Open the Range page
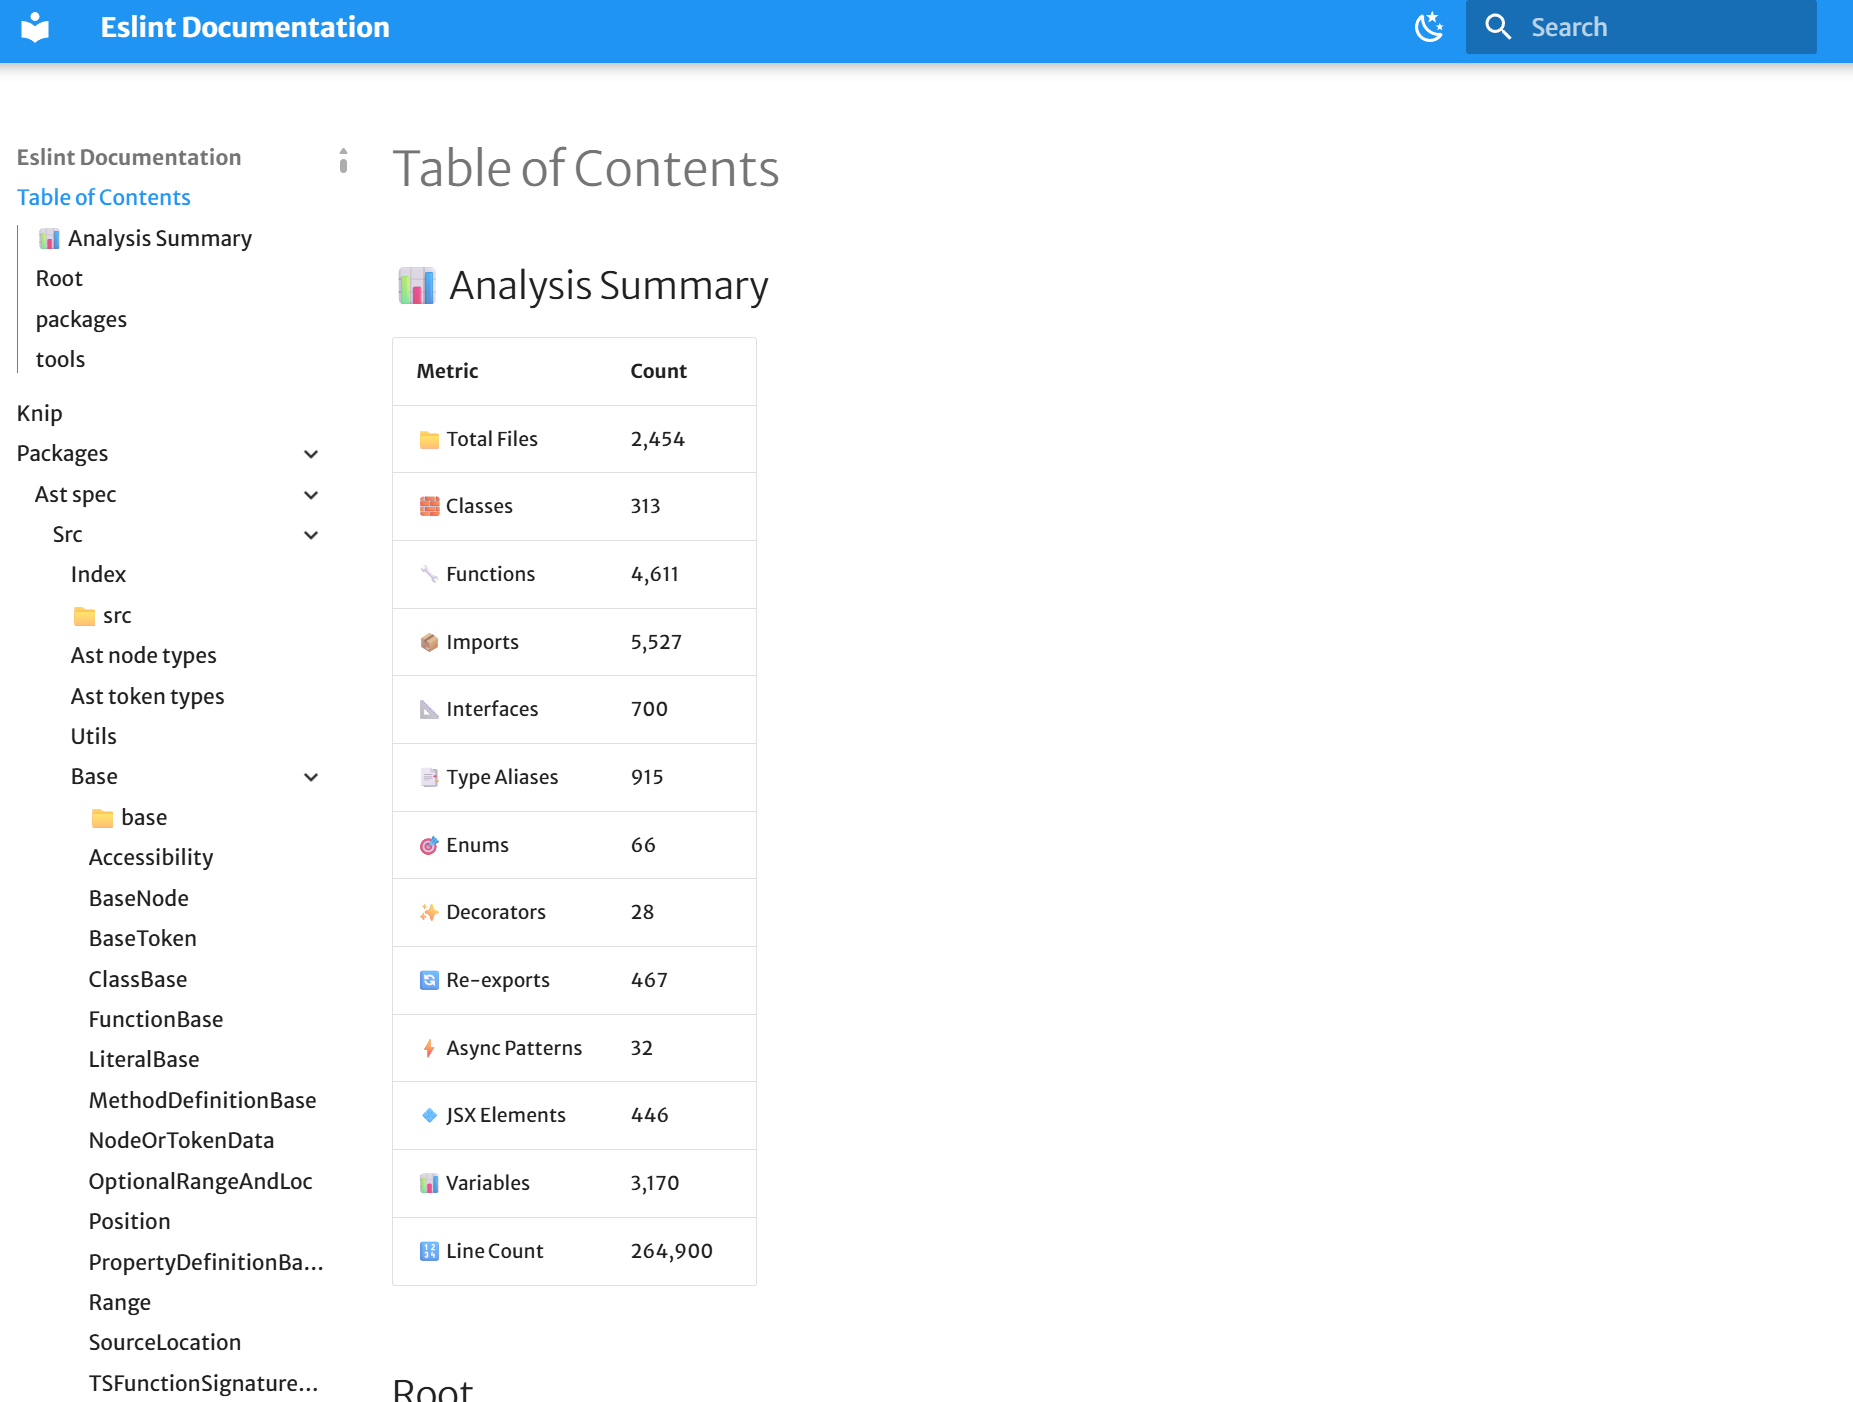This screenshot has width=1853, height=1402. [x=119, y=1303]
